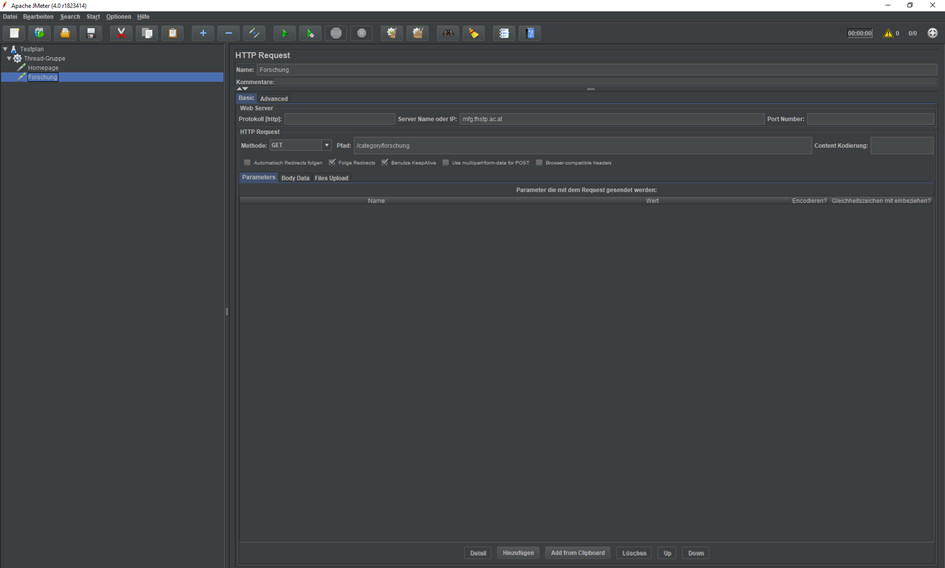Click the Name field containing Forschung

tap(597, 70)
